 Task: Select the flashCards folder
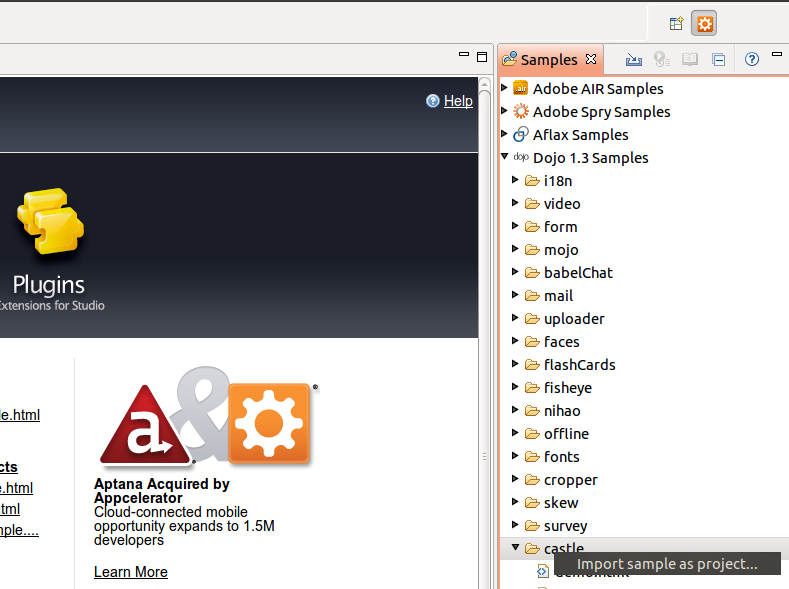579,365
